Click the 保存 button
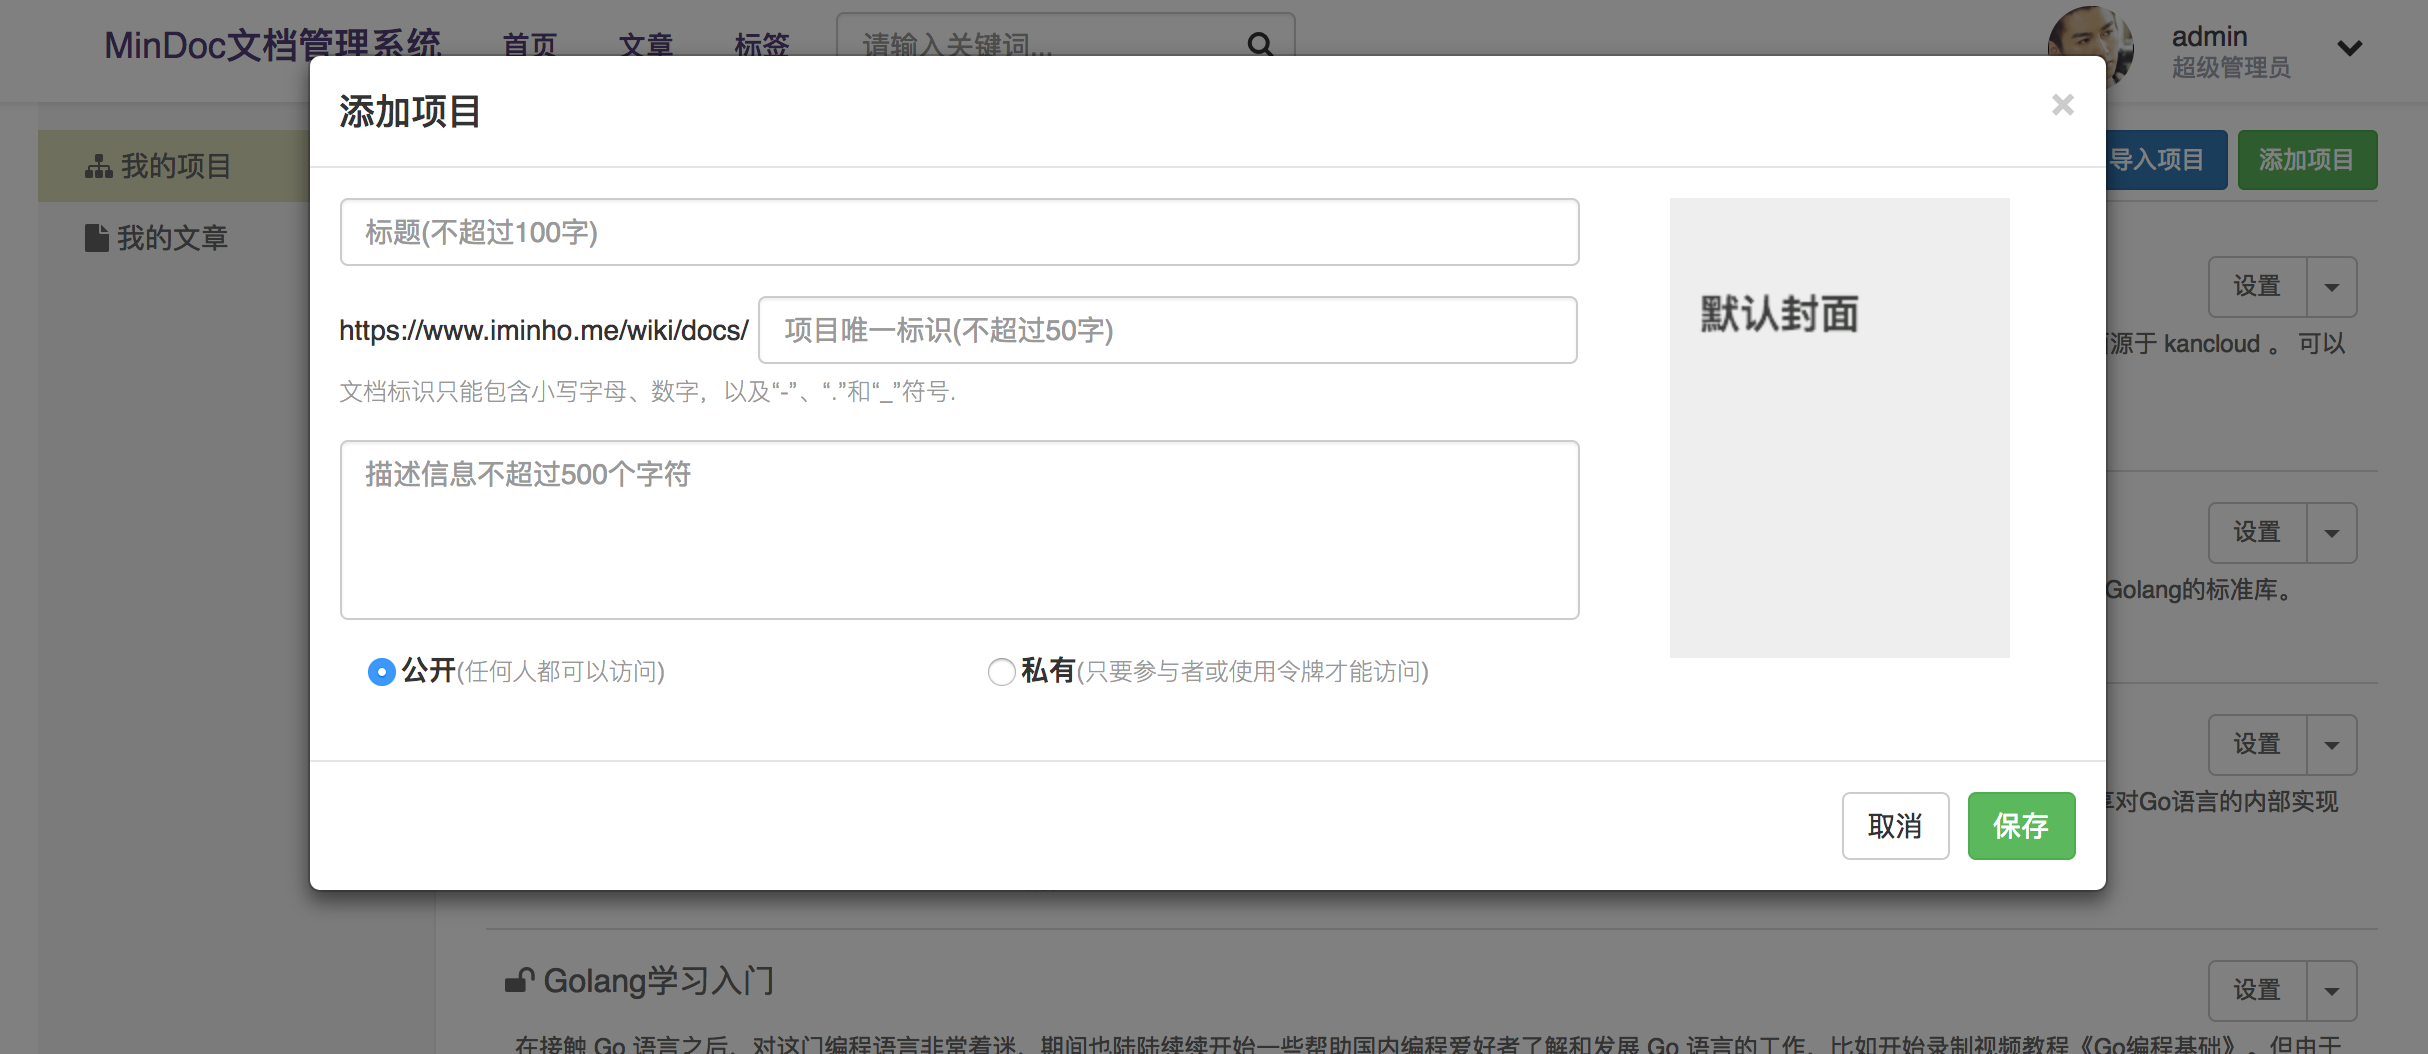 point(2021,826)
